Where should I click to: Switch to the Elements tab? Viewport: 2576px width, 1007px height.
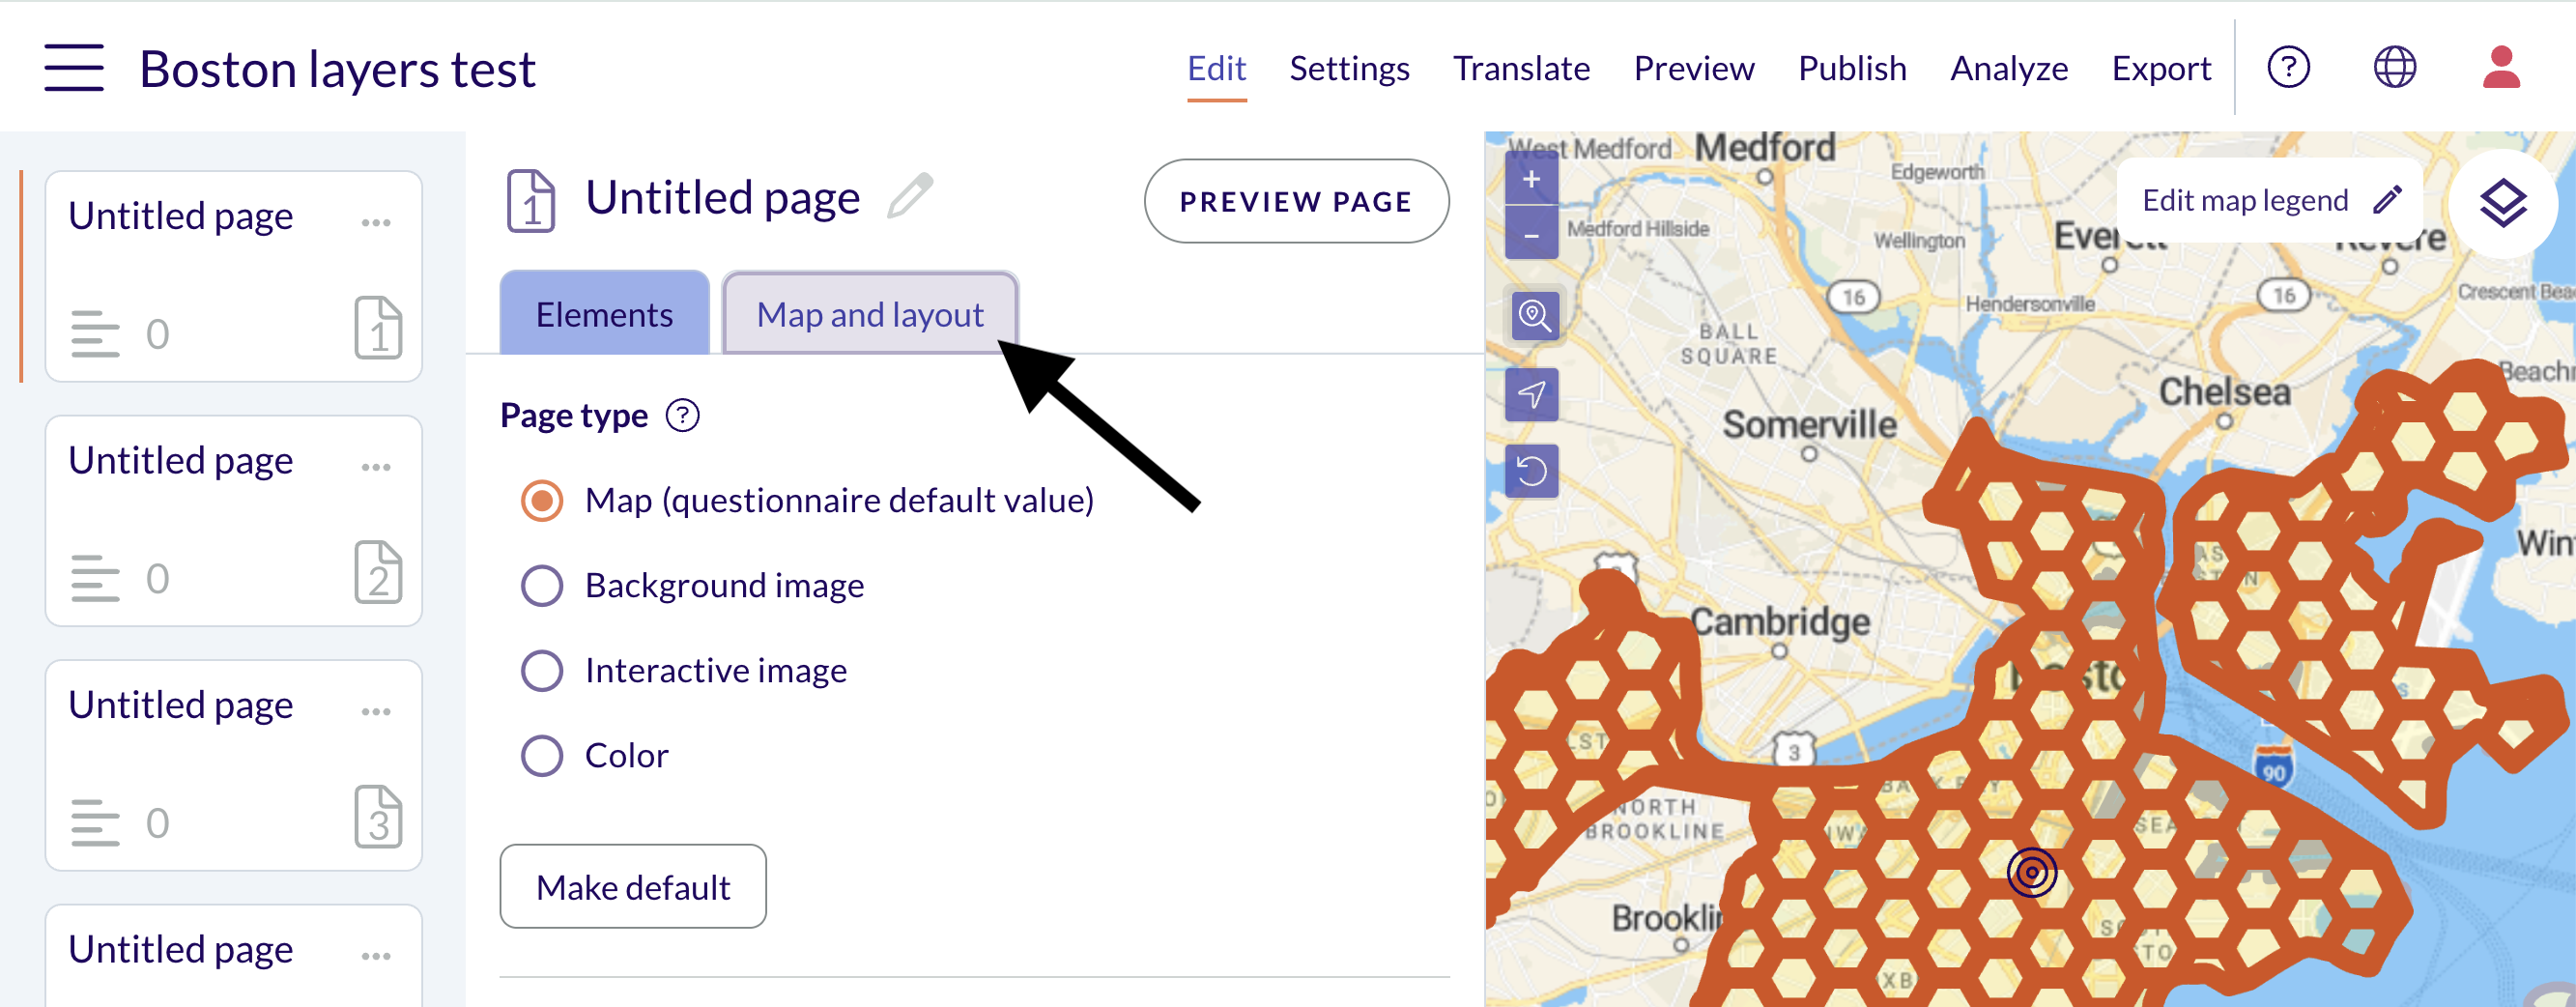coord(604,313)
